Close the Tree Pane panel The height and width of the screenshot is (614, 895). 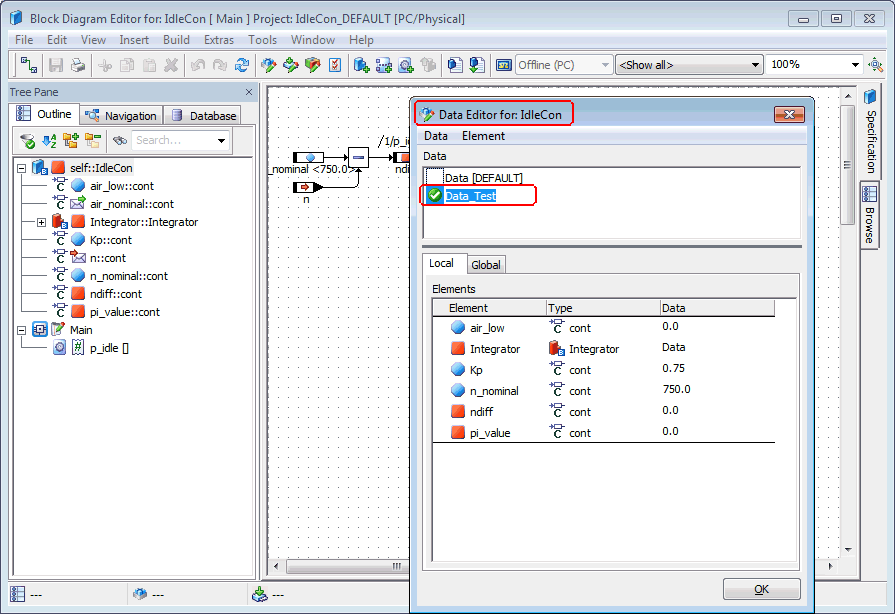point(249,92)
